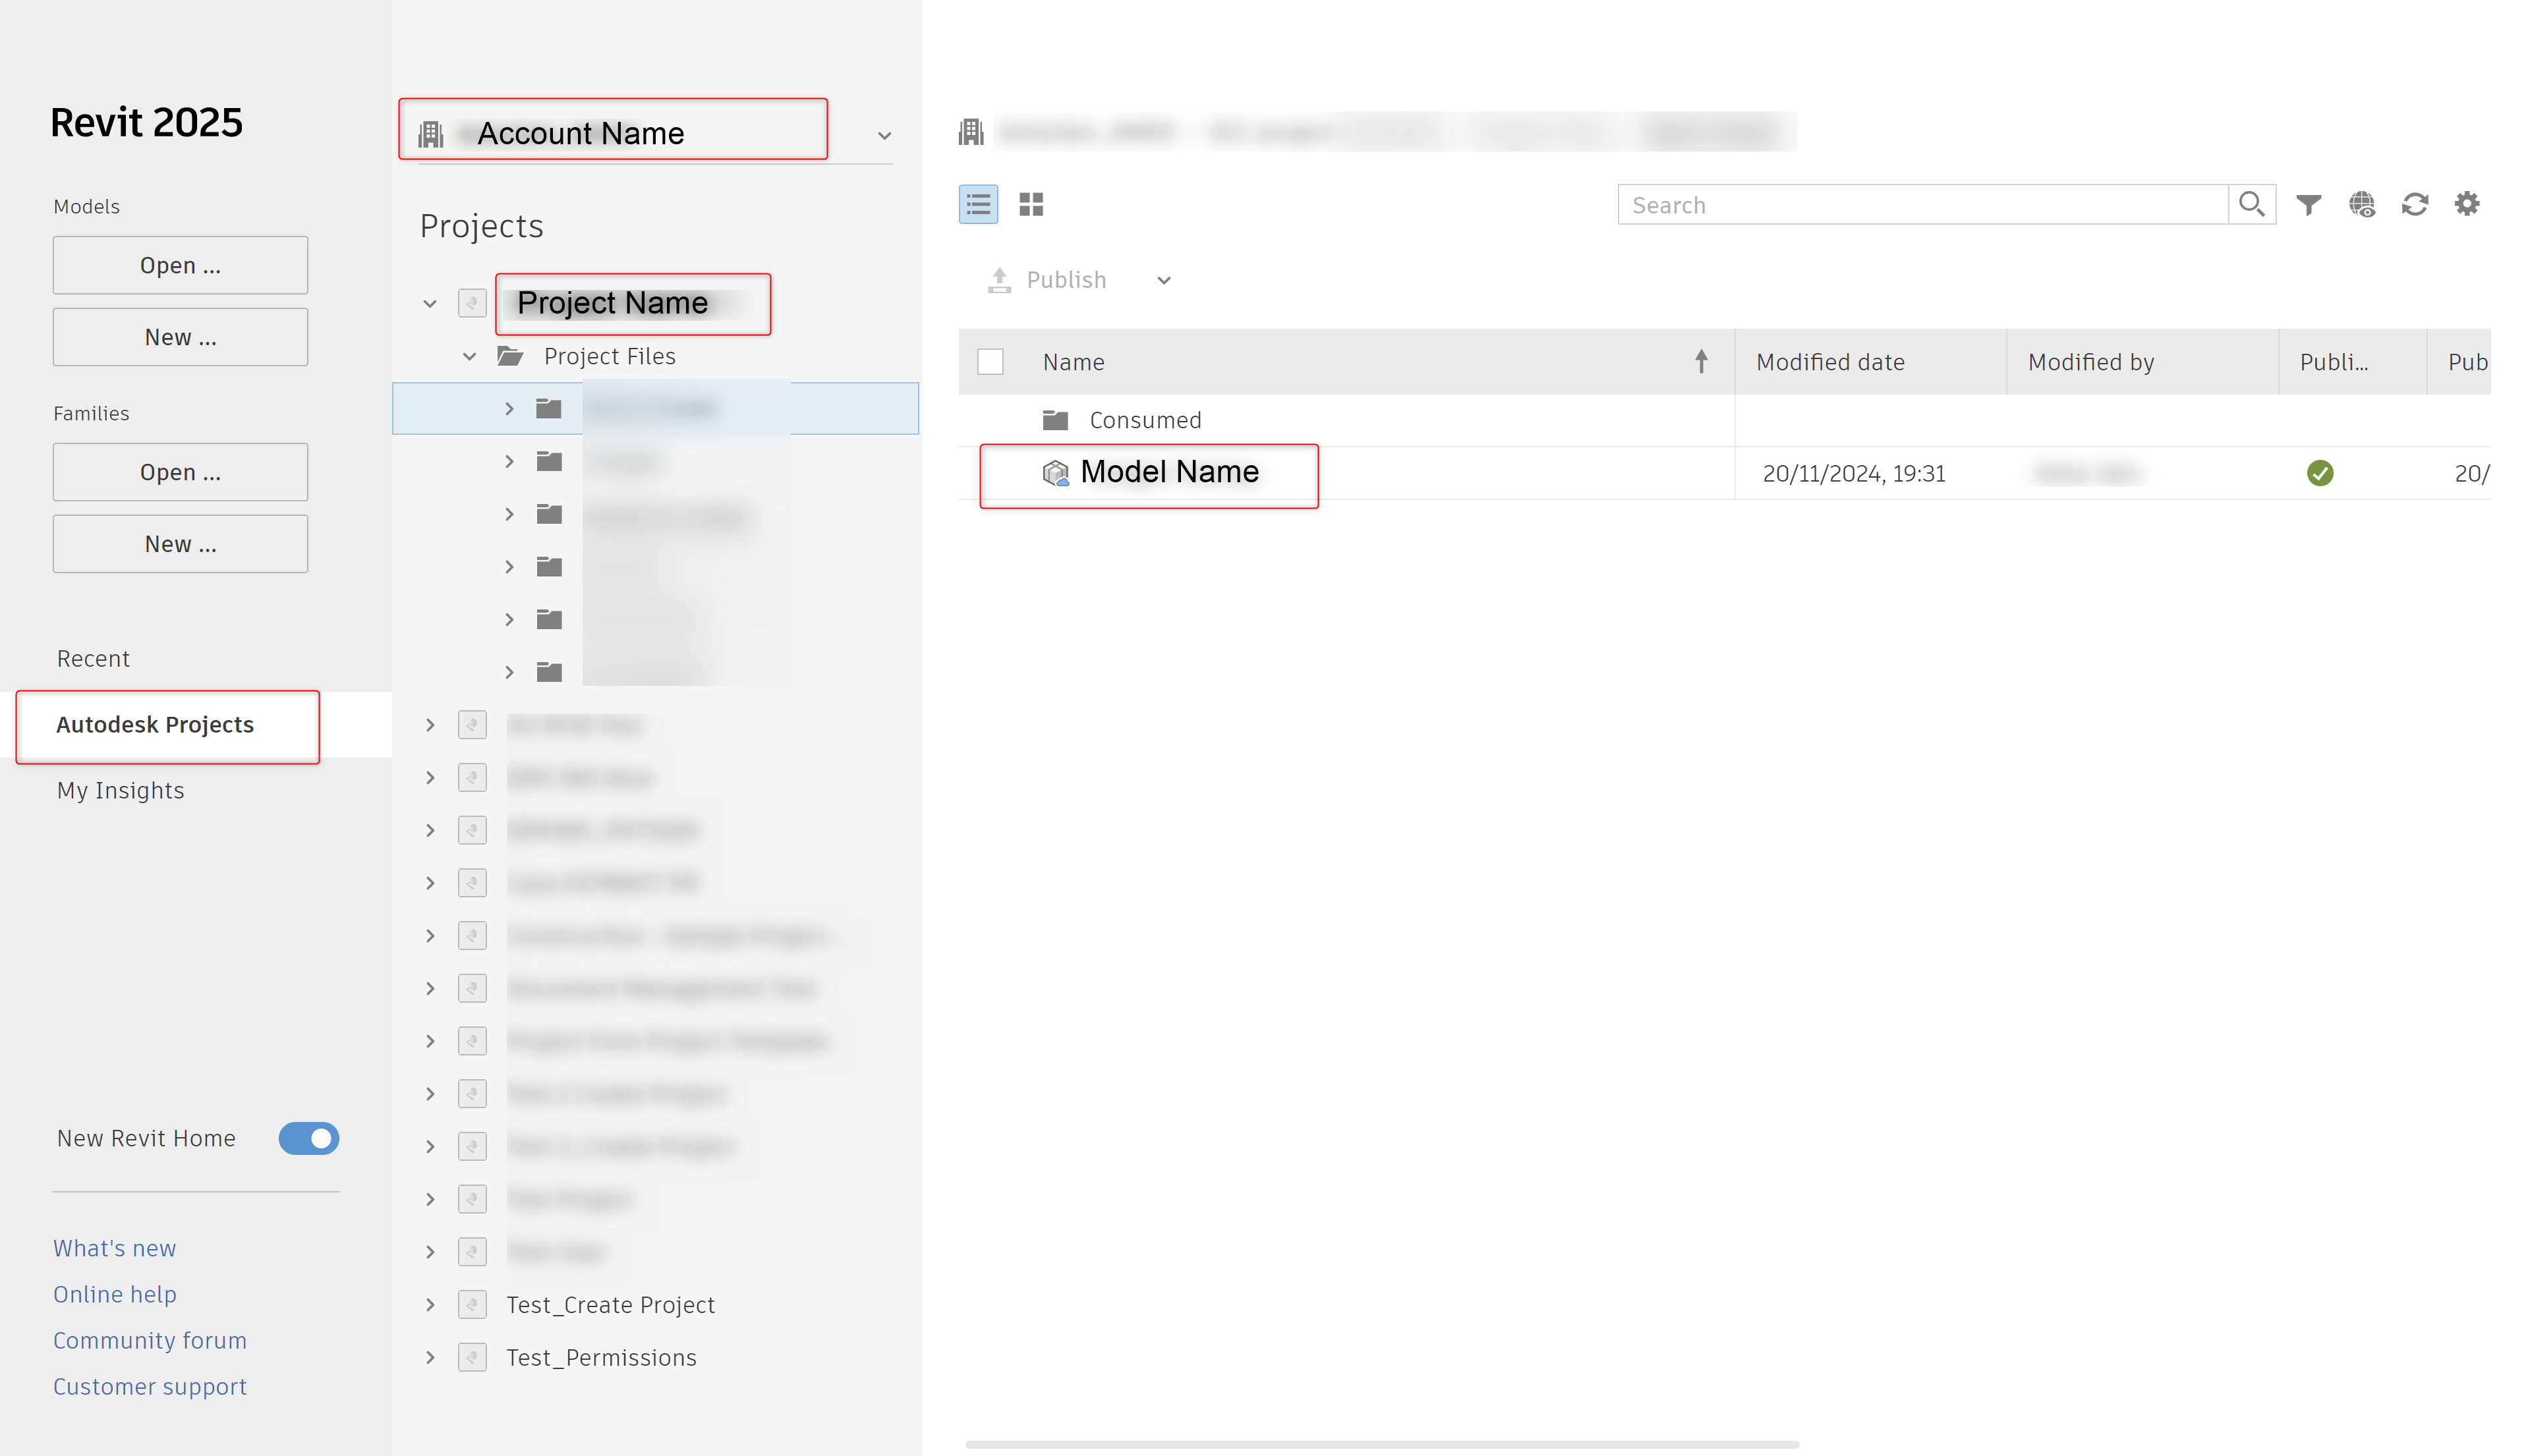Open the Account Name dropdown arrow
This screenshot has width=2530, height=1456.
[884, 135]
